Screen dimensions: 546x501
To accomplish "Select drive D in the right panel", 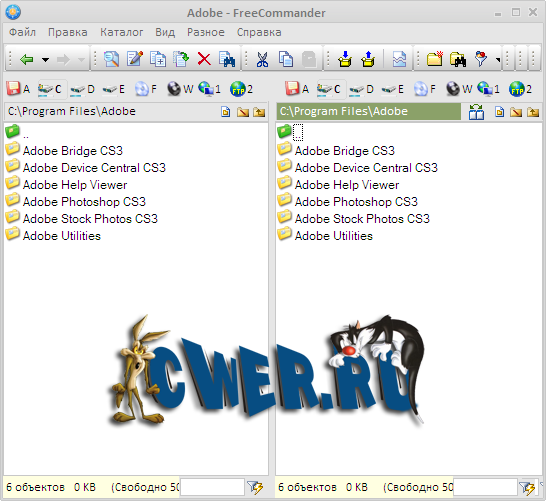I will (x=361, y=89).
